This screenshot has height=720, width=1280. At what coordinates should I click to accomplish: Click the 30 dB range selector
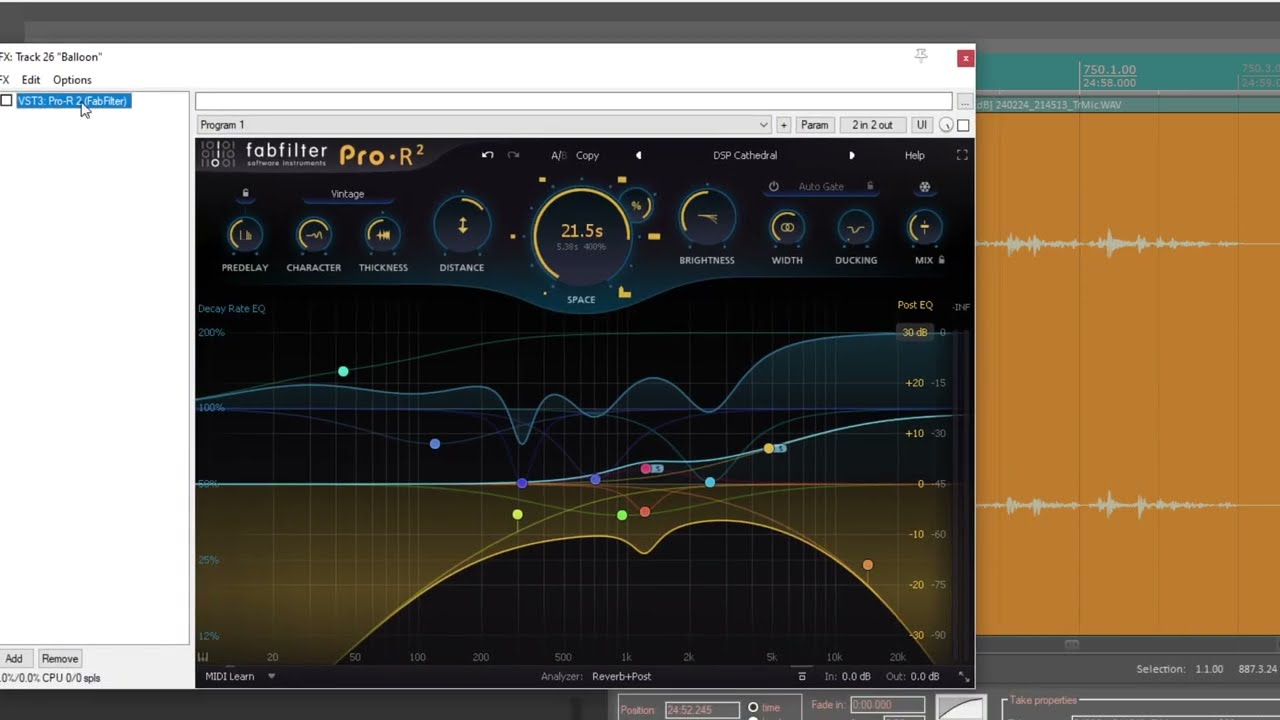pos(915,332)
